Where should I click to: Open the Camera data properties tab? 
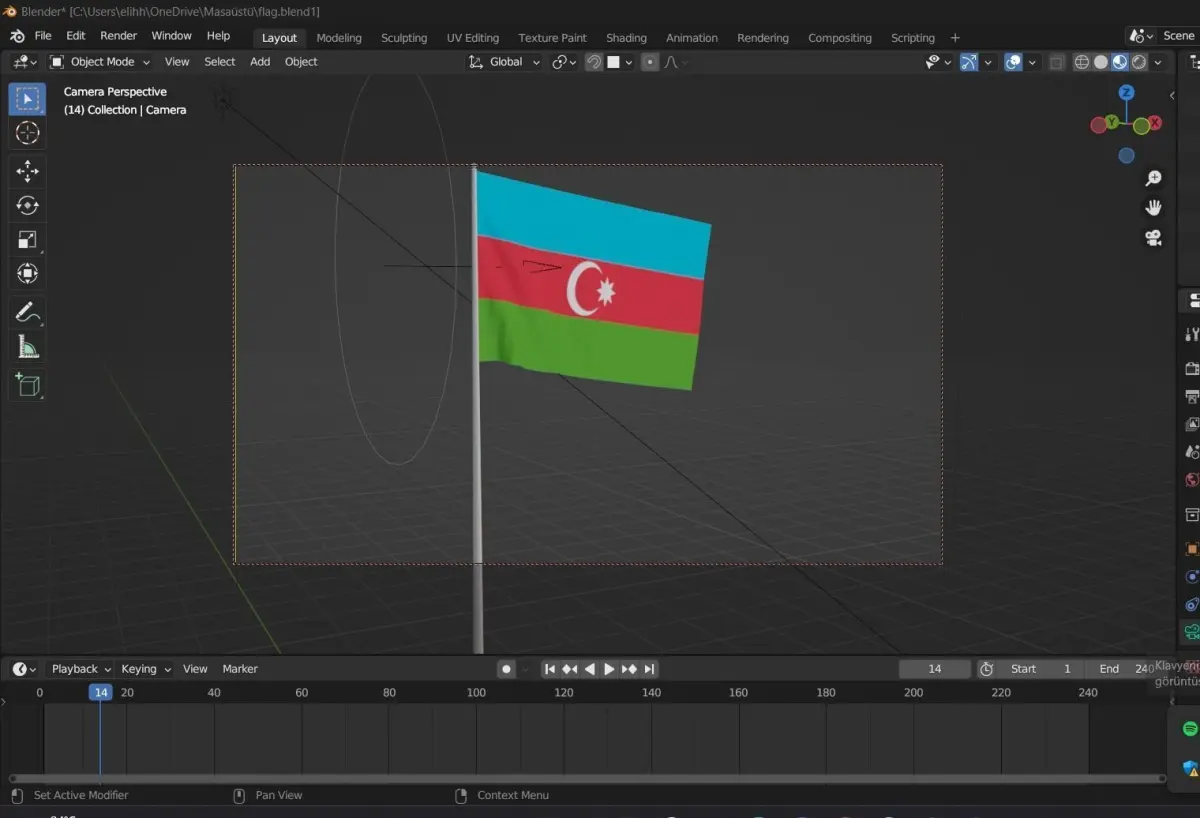tap(1190, 632)
